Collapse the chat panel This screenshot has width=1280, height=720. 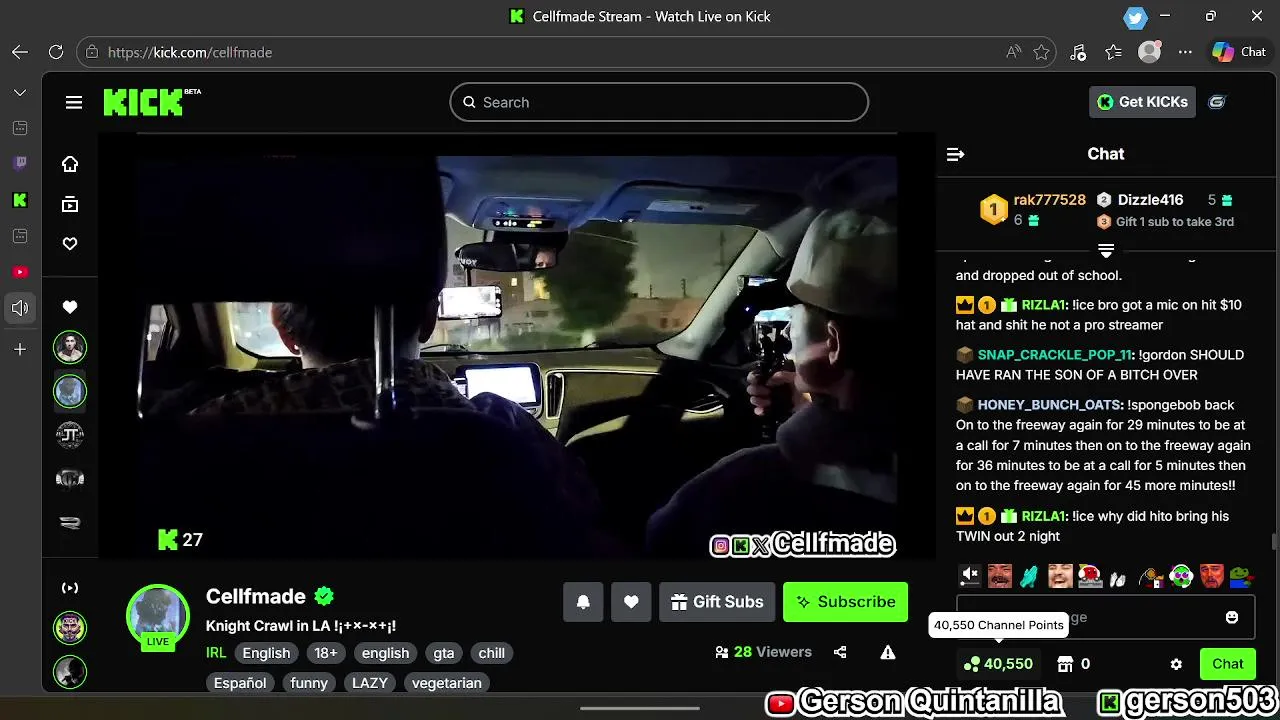pos(955,154)
